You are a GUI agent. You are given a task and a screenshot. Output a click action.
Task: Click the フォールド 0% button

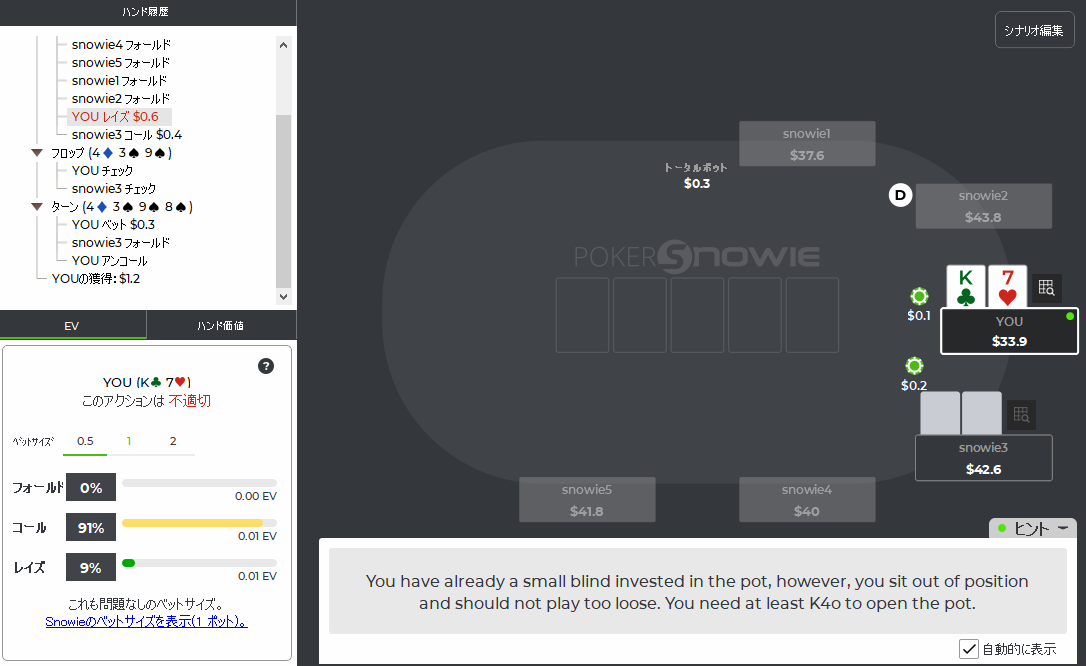click(x=91, y=488)
